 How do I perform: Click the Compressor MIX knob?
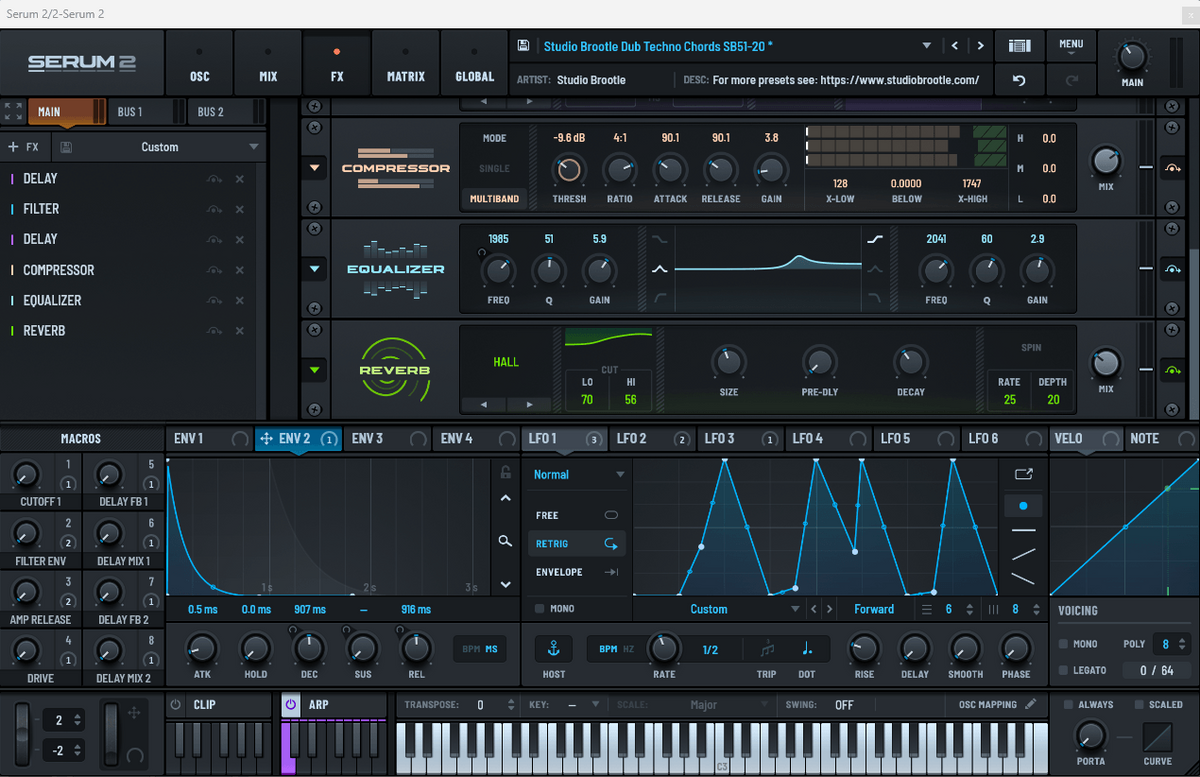click(x=1105, y=160)
